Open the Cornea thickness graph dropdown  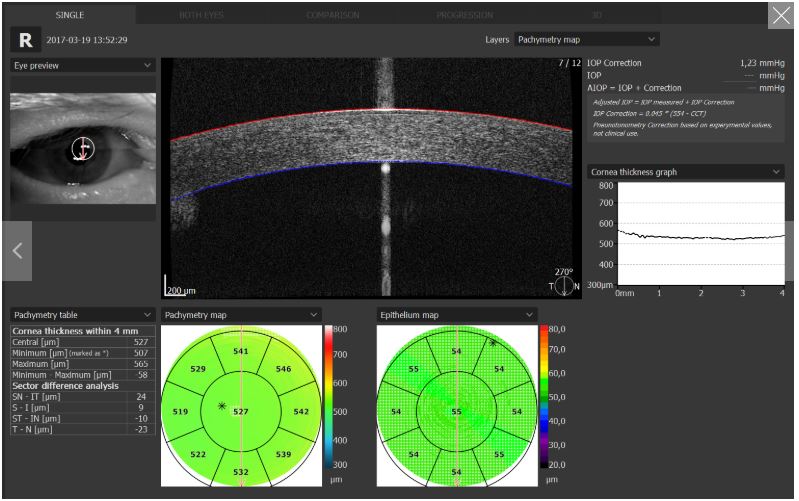point(686,172)
